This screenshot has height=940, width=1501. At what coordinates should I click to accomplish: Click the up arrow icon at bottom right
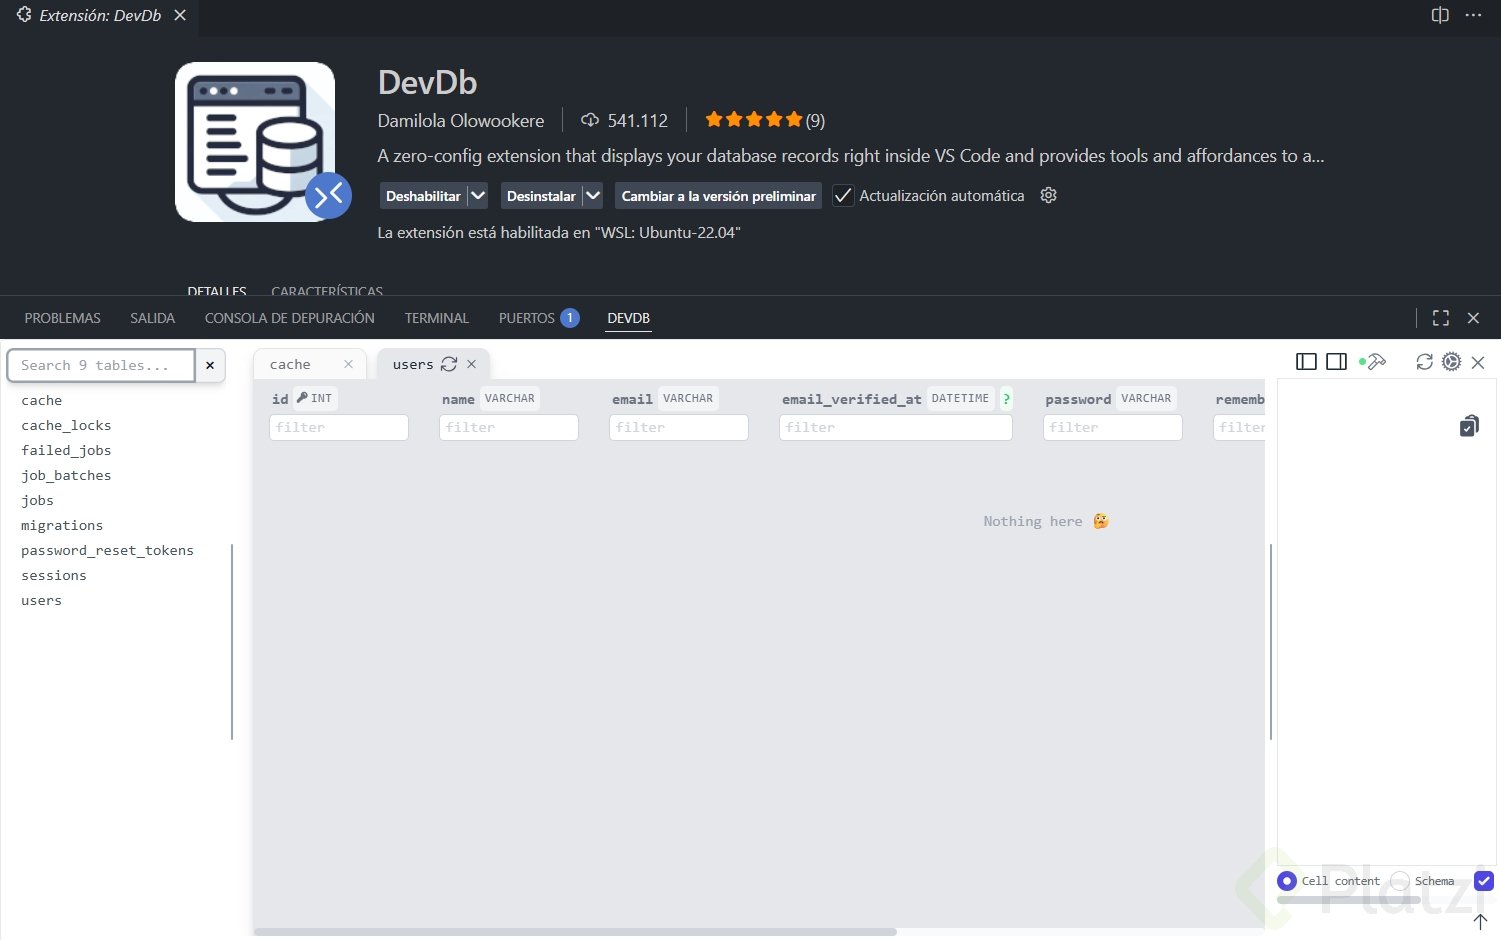(1481, 921)
